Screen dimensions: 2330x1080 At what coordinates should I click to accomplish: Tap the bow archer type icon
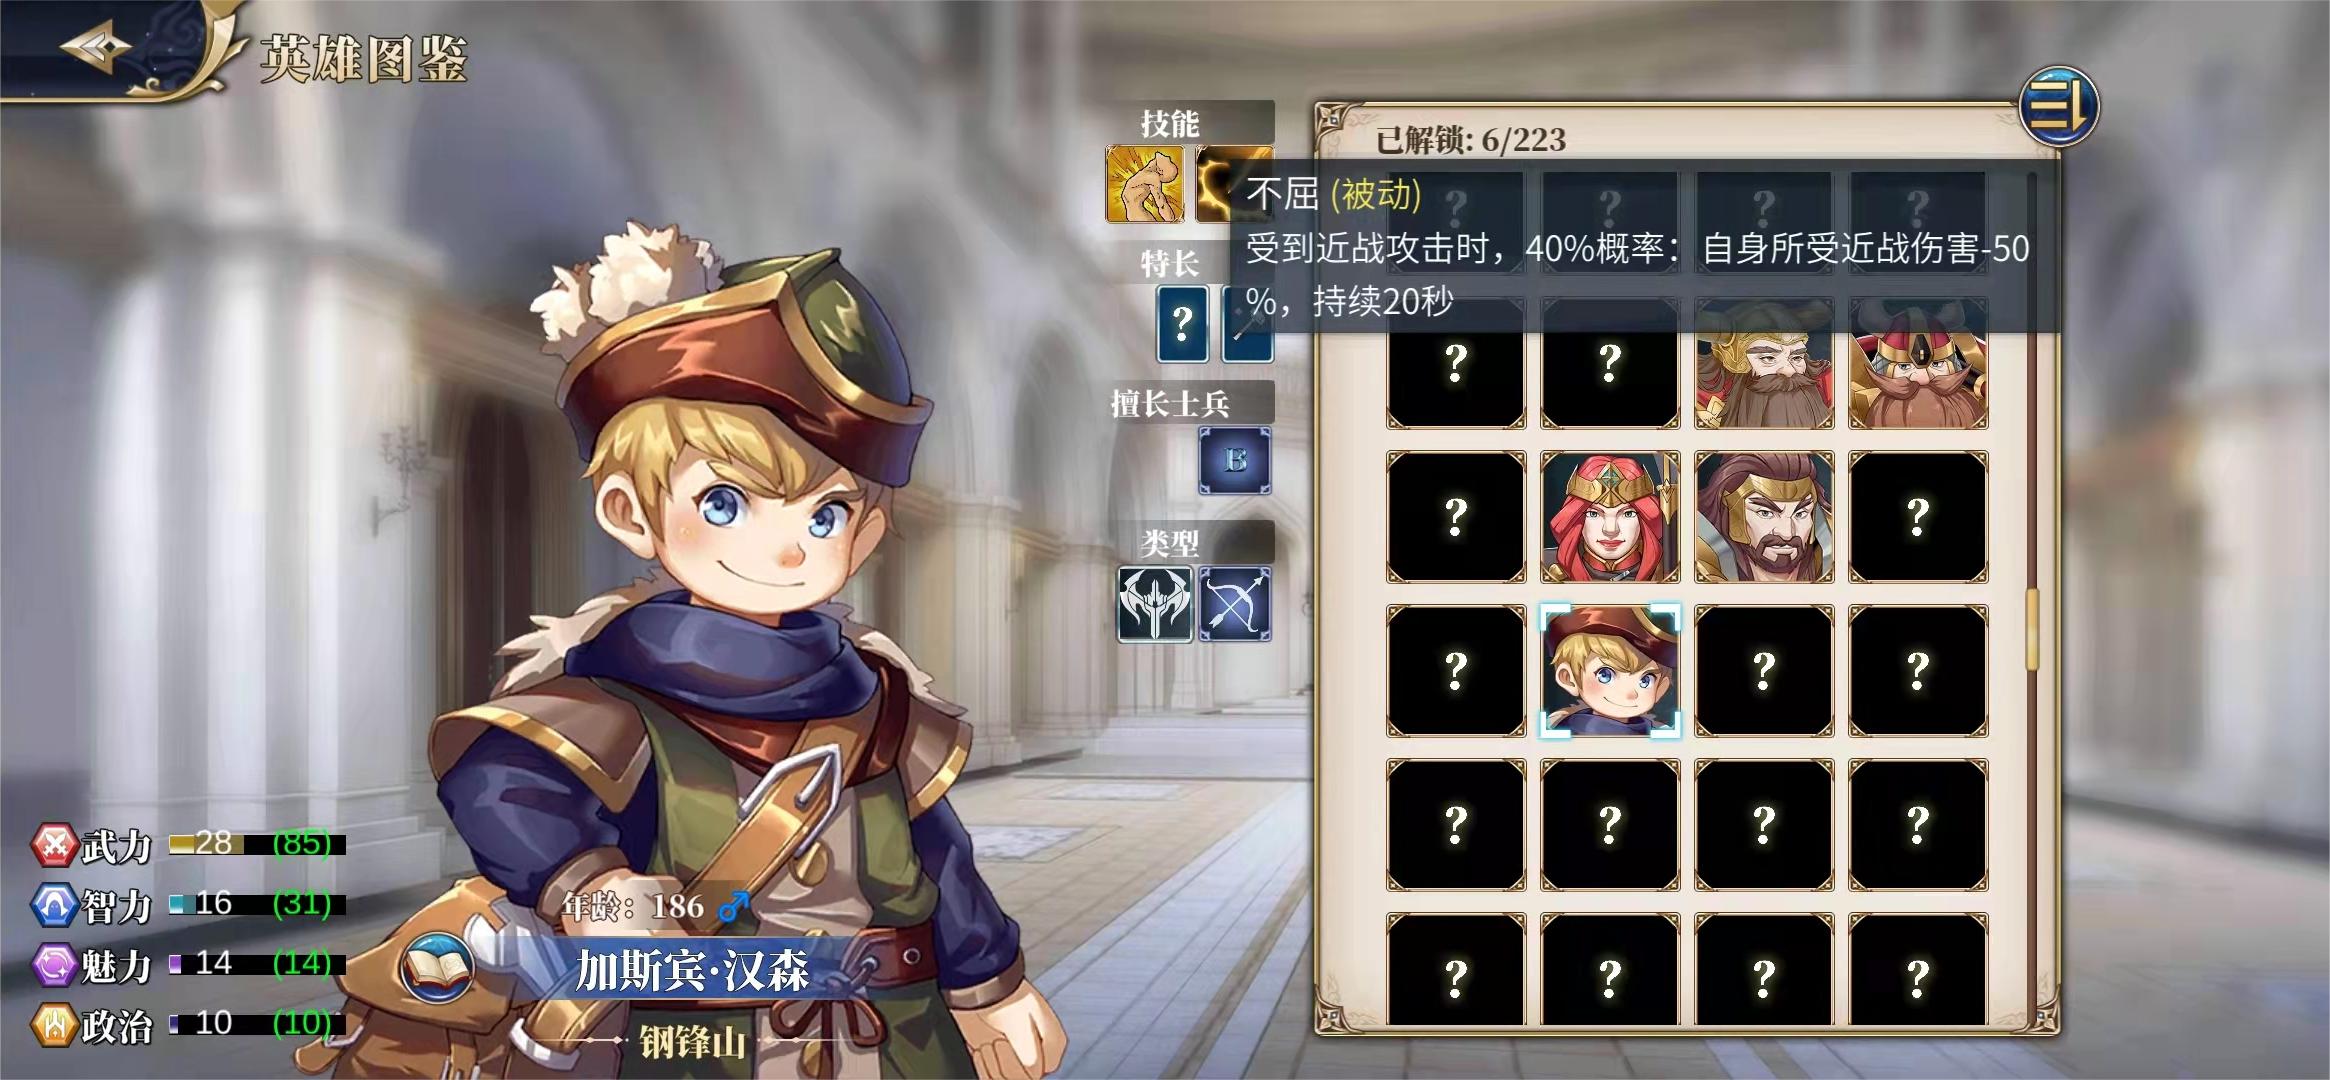click(1235, 604)
